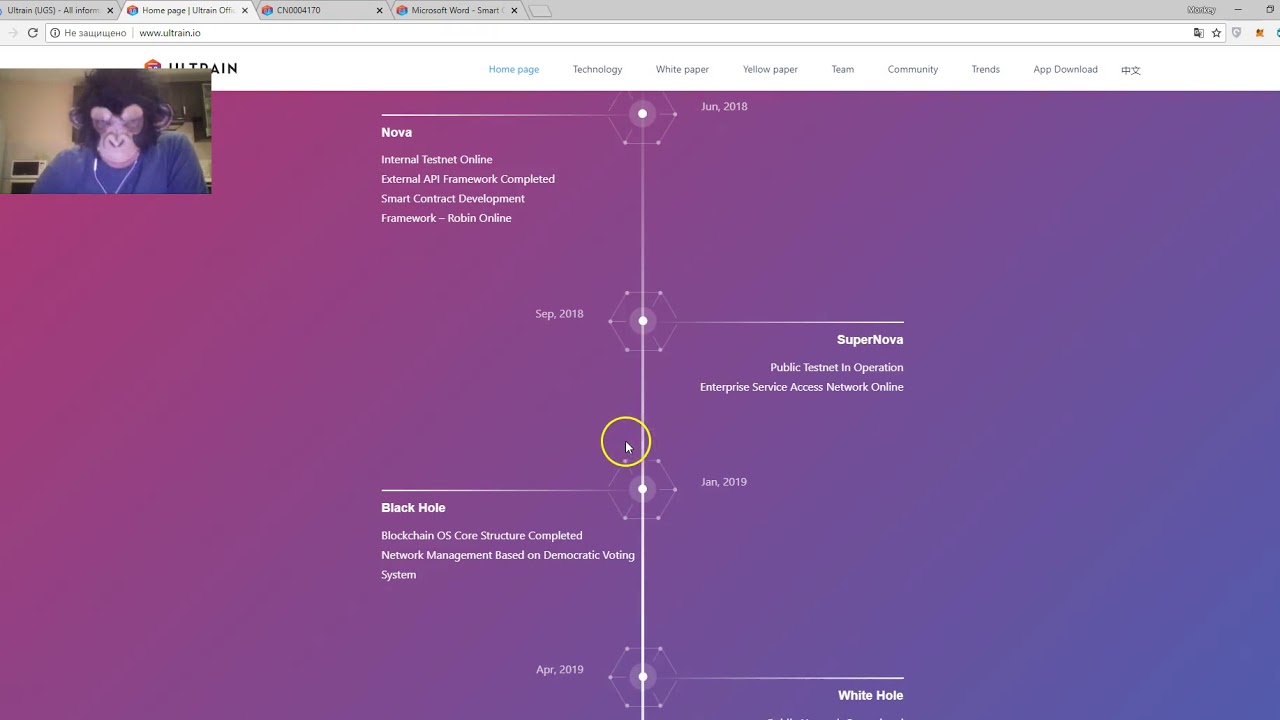Open the MetaMask fox extension

pyautogui.click(x=1260, y=33)
